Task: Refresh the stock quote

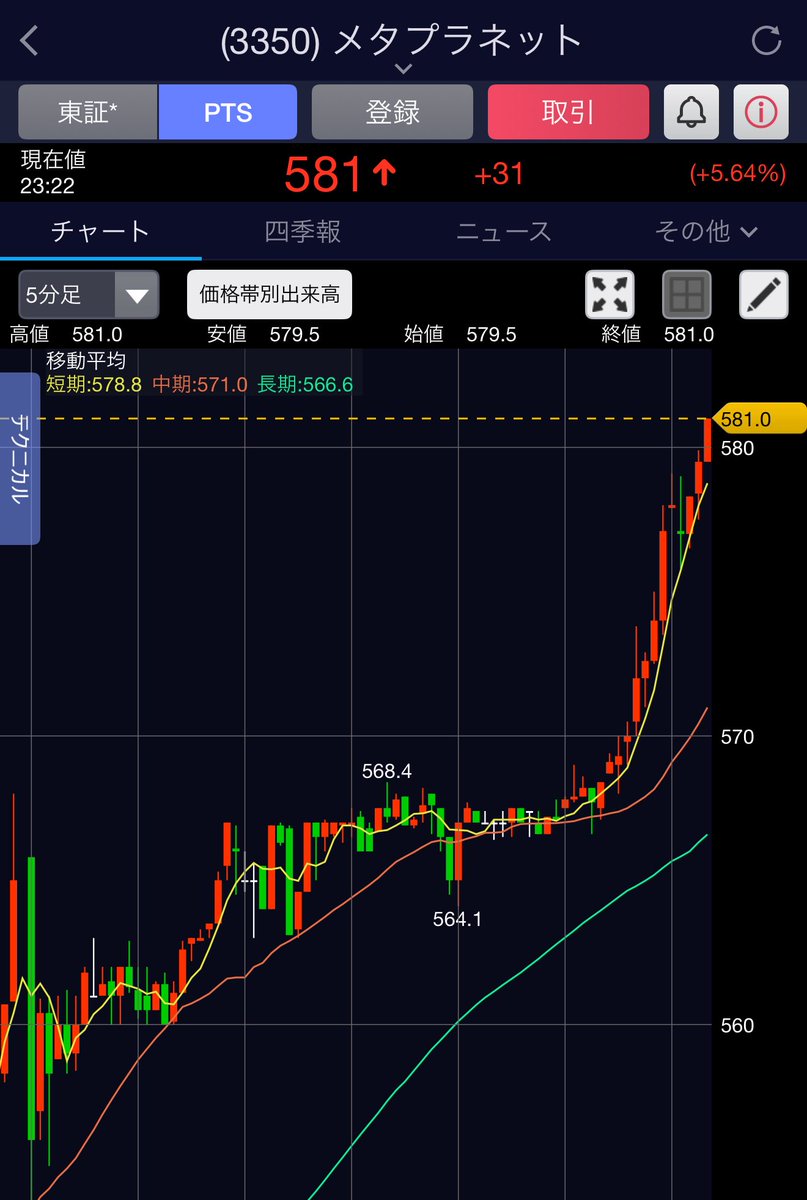Action: coord(766,41)
